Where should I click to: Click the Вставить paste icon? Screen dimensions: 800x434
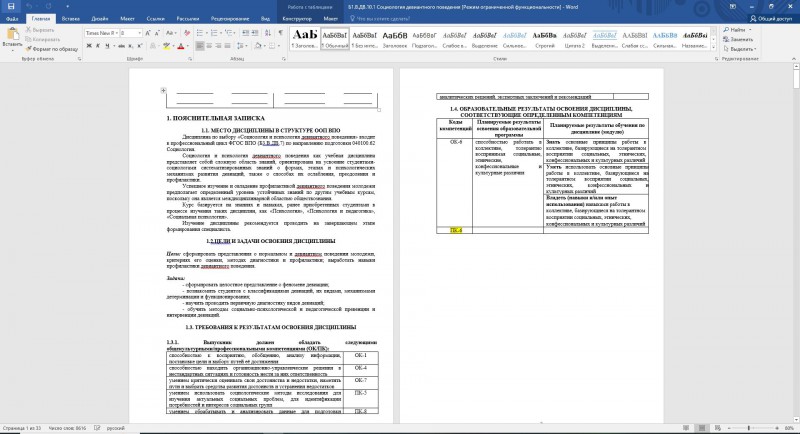[12, 35]
